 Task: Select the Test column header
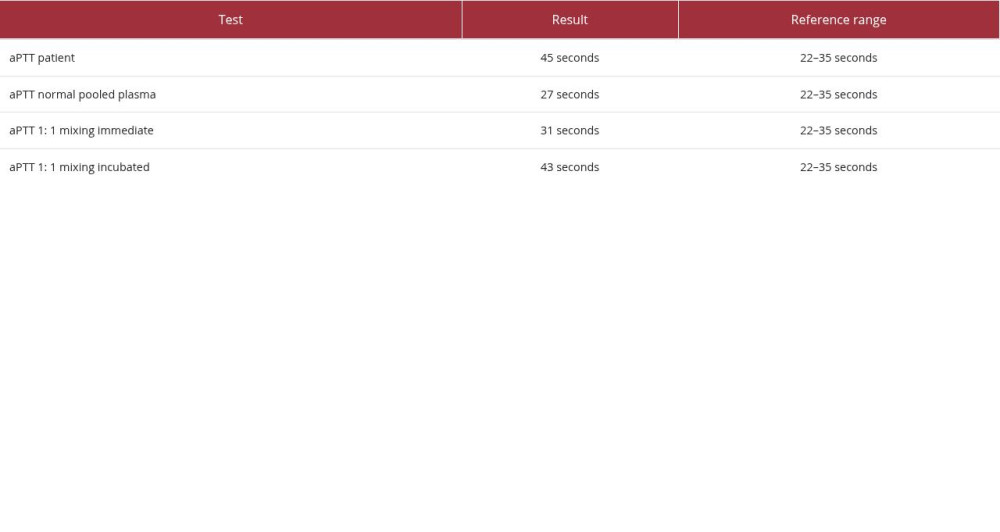[231, 20]
